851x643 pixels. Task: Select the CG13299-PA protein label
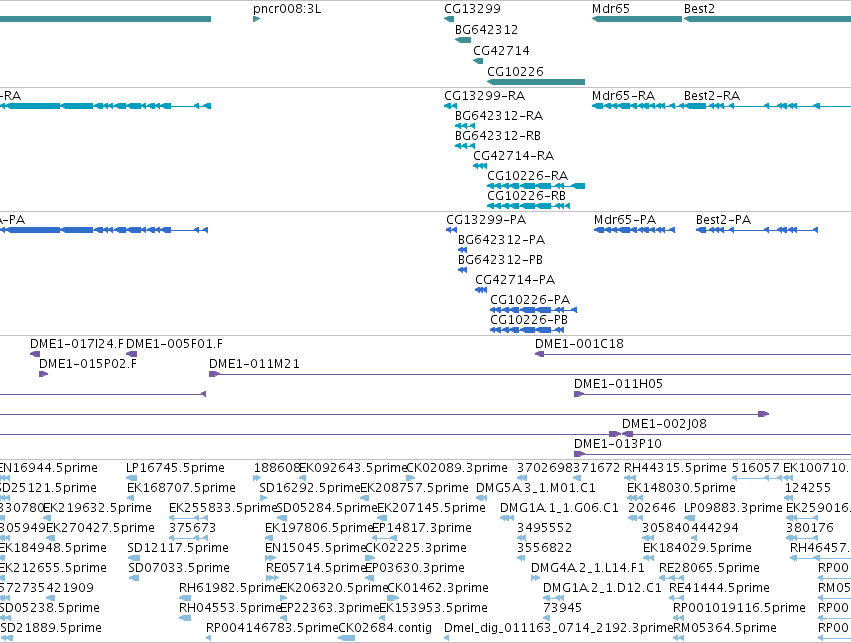(x=486, y=219)
